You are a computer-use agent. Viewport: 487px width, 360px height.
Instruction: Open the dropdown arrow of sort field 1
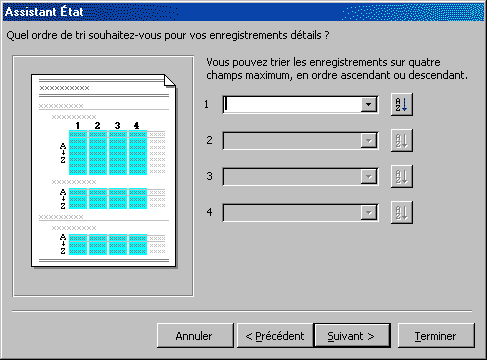point(369,105)
